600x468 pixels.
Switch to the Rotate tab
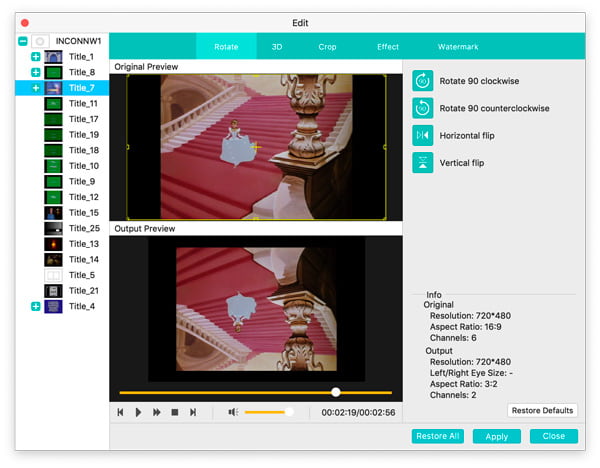[x=226, y=47]
